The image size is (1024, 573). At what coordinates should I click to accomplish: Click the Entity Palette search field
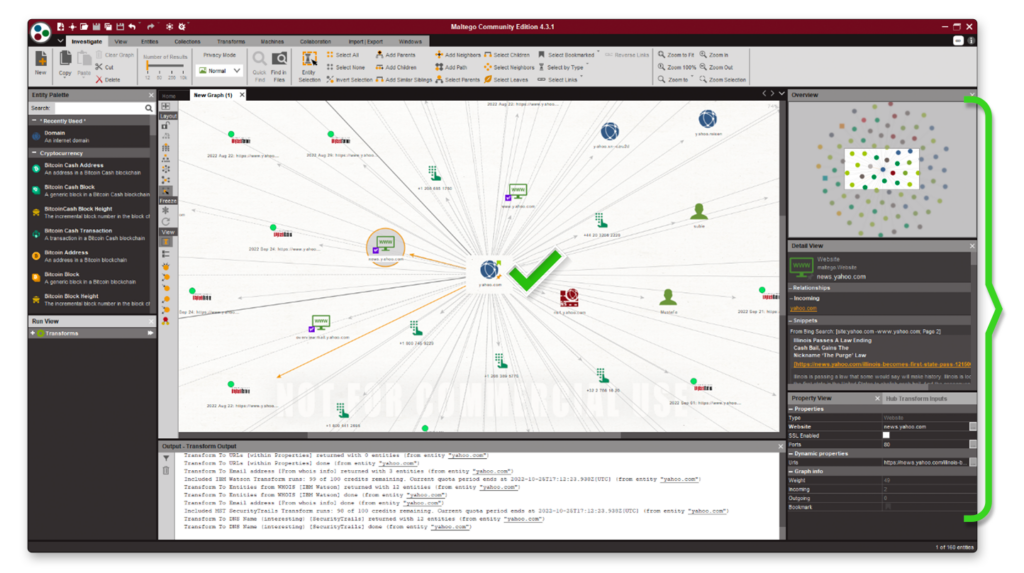click(98, 108)
